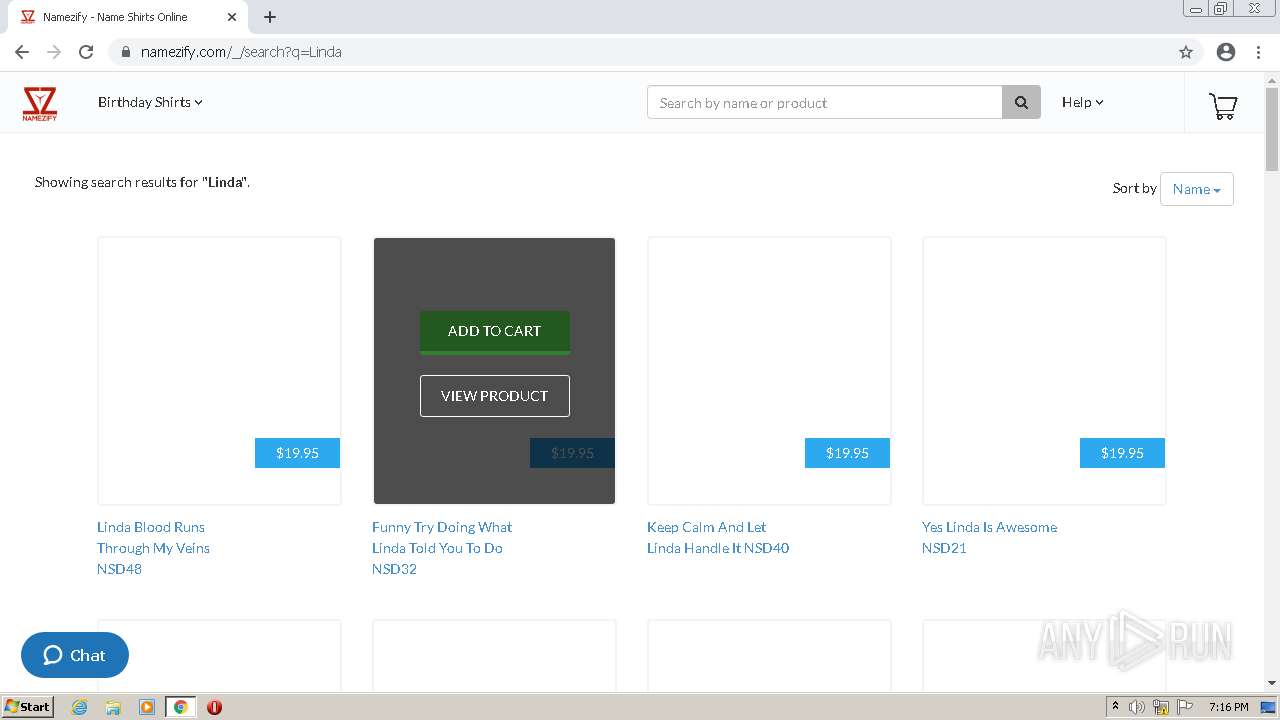The width and height of the screenshot is (1280, 720).
Task: Launch Internet Explorer from the taskbar
Action: pyautogui.click(x=80, y=707)
